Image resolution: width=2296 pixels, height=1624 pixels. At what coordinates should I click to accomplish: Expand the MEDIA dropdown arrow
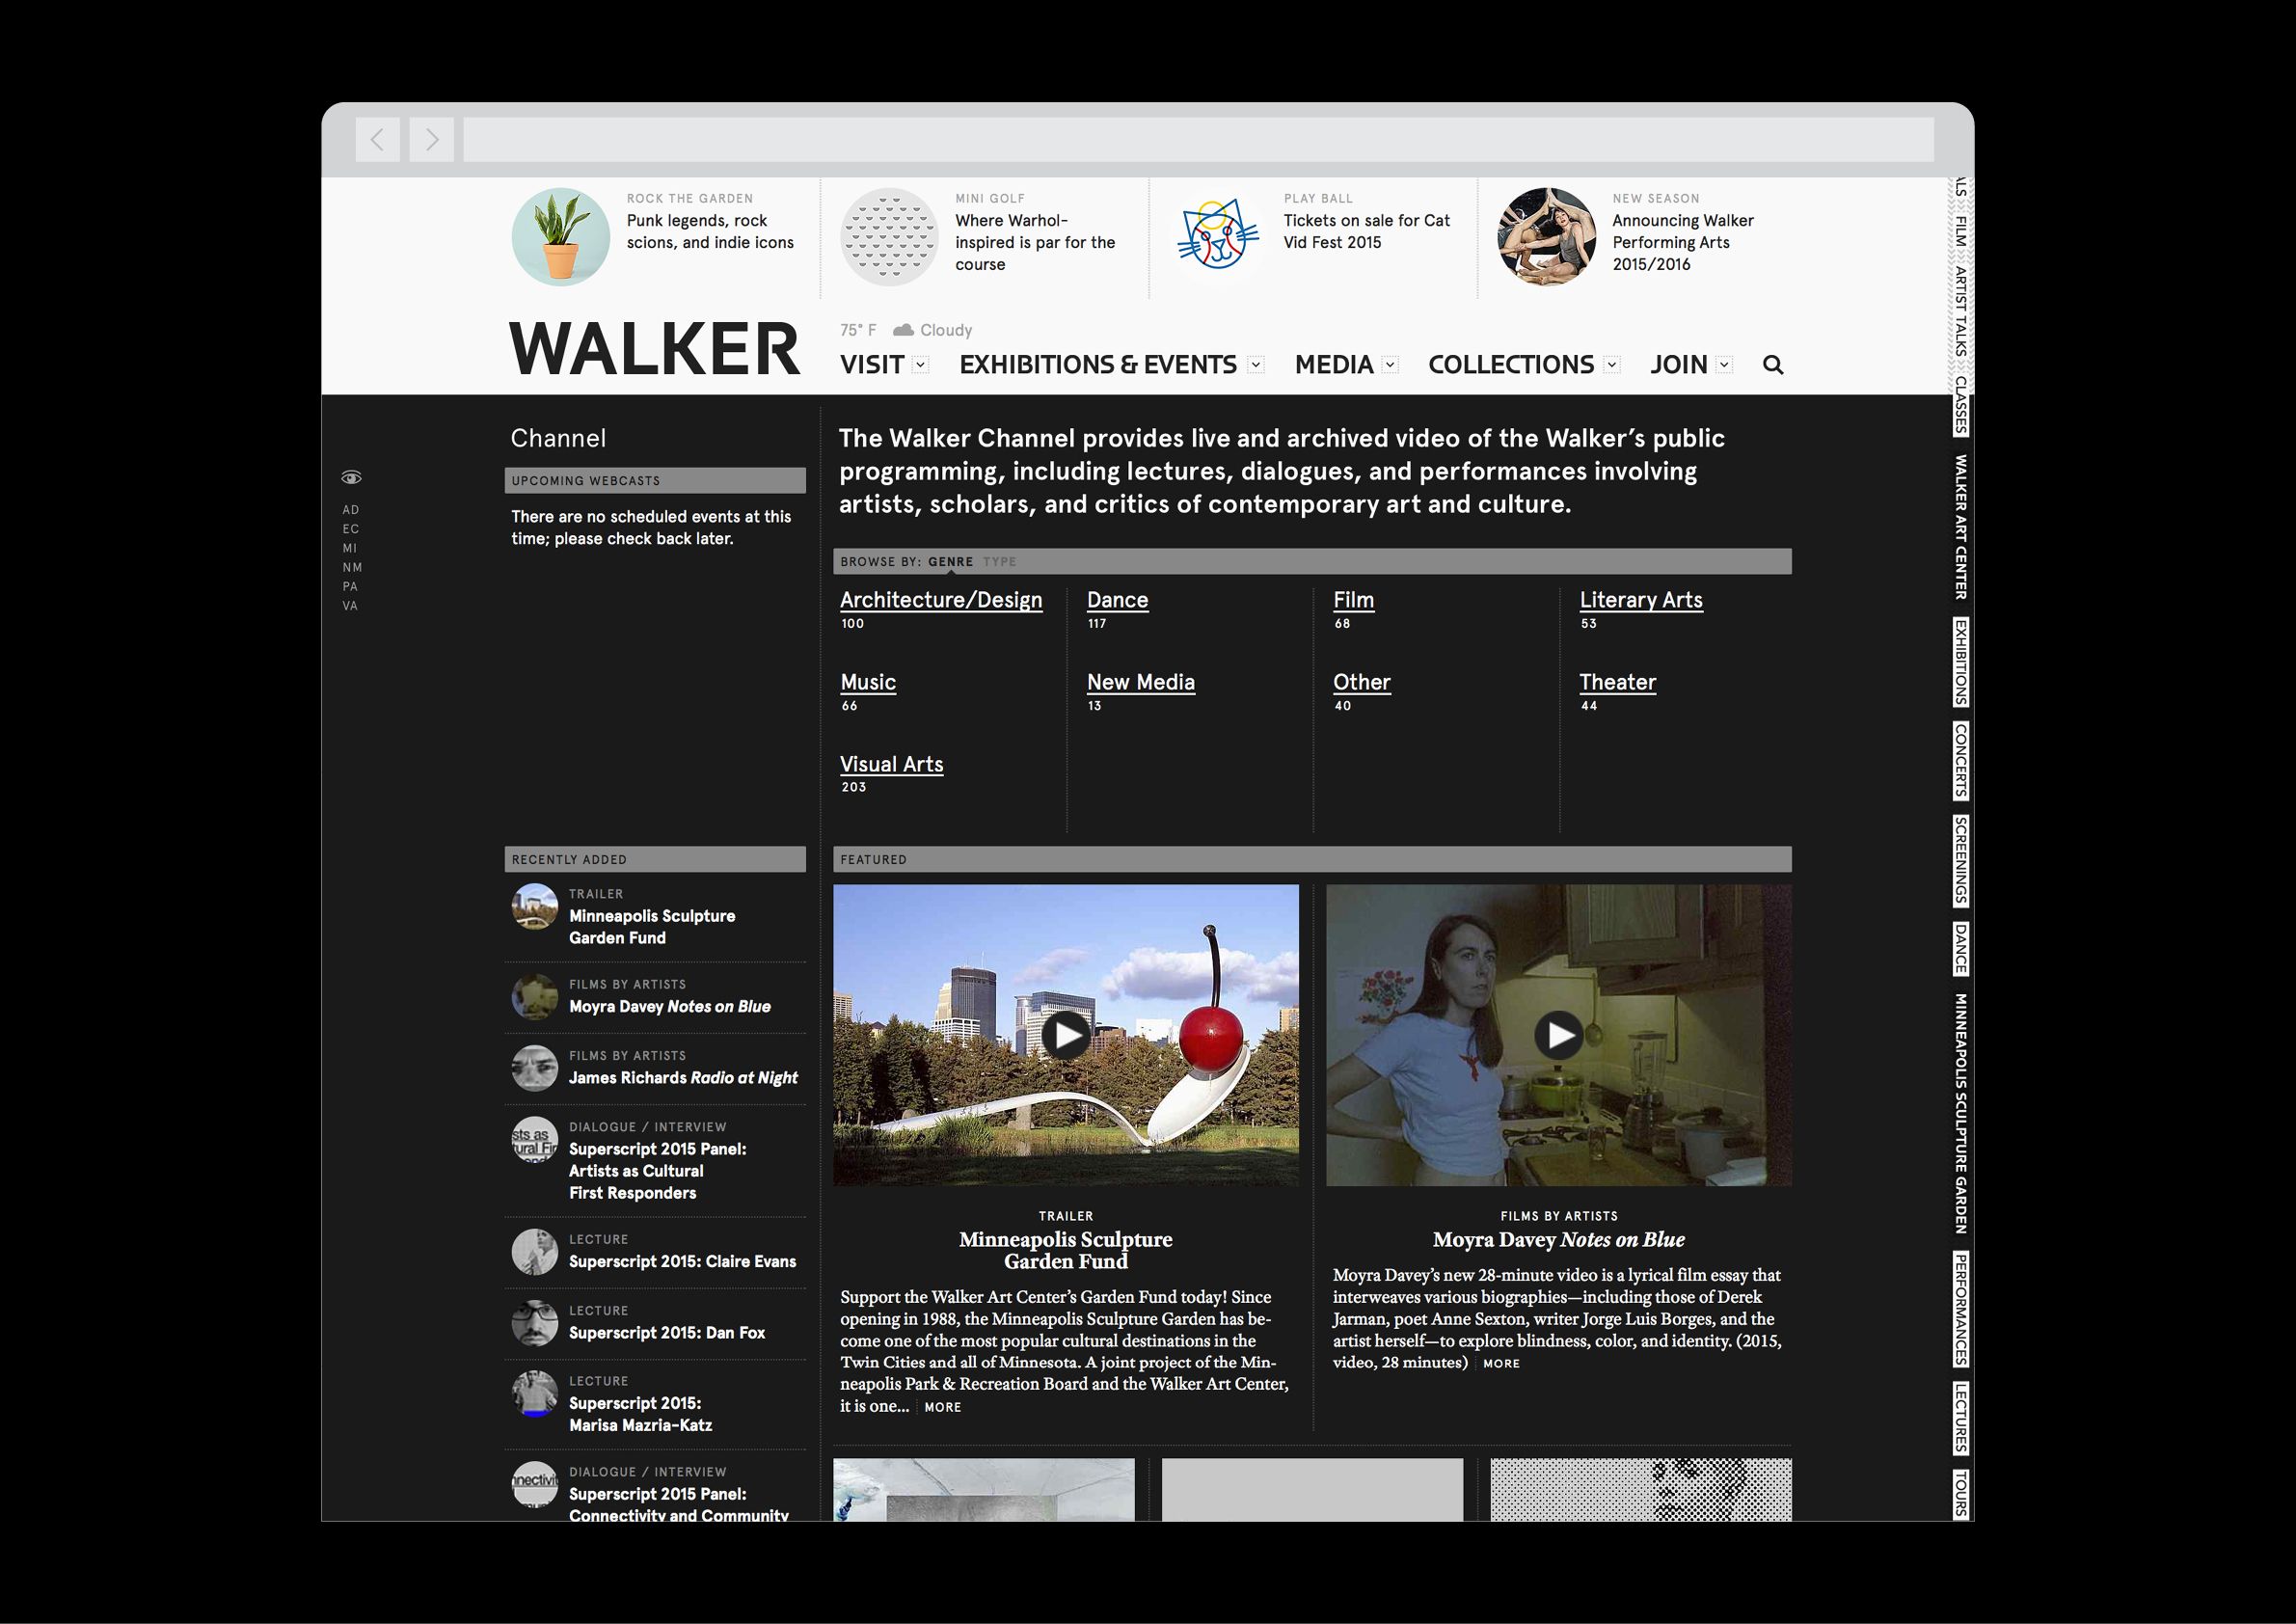(x=1390, y=365)
